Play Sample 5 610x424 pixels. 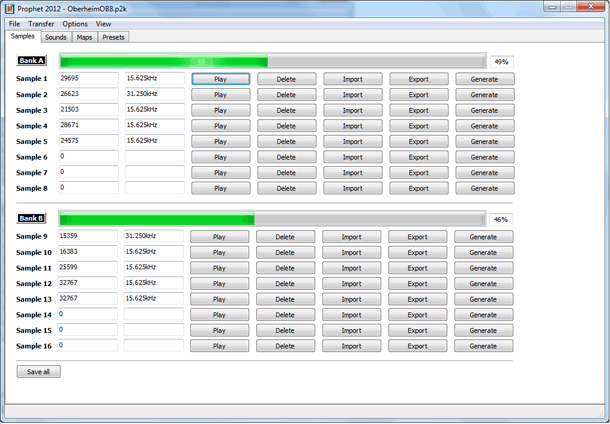coord(221,142)
